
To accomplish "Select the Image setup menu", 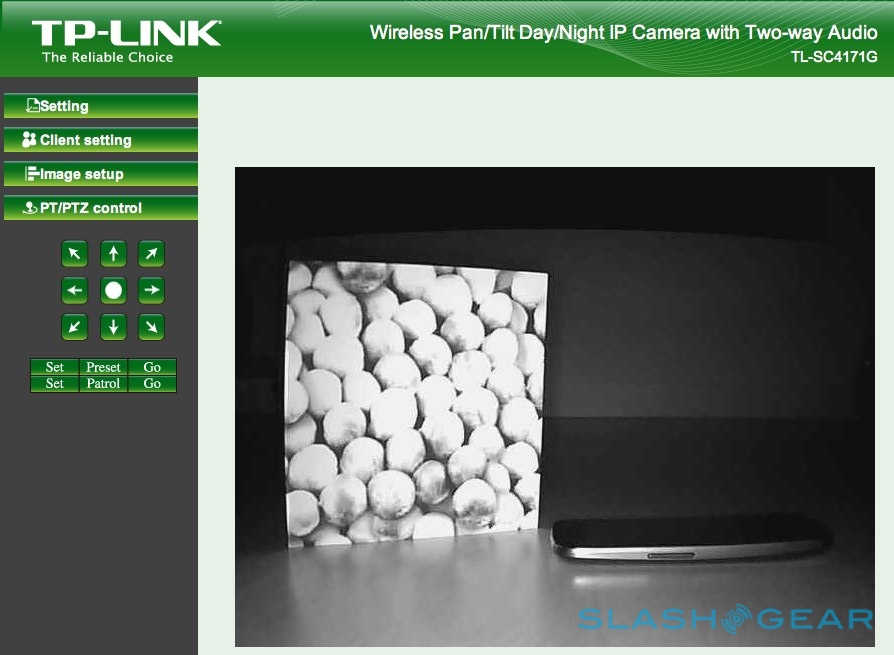I will tap(99, 174).
